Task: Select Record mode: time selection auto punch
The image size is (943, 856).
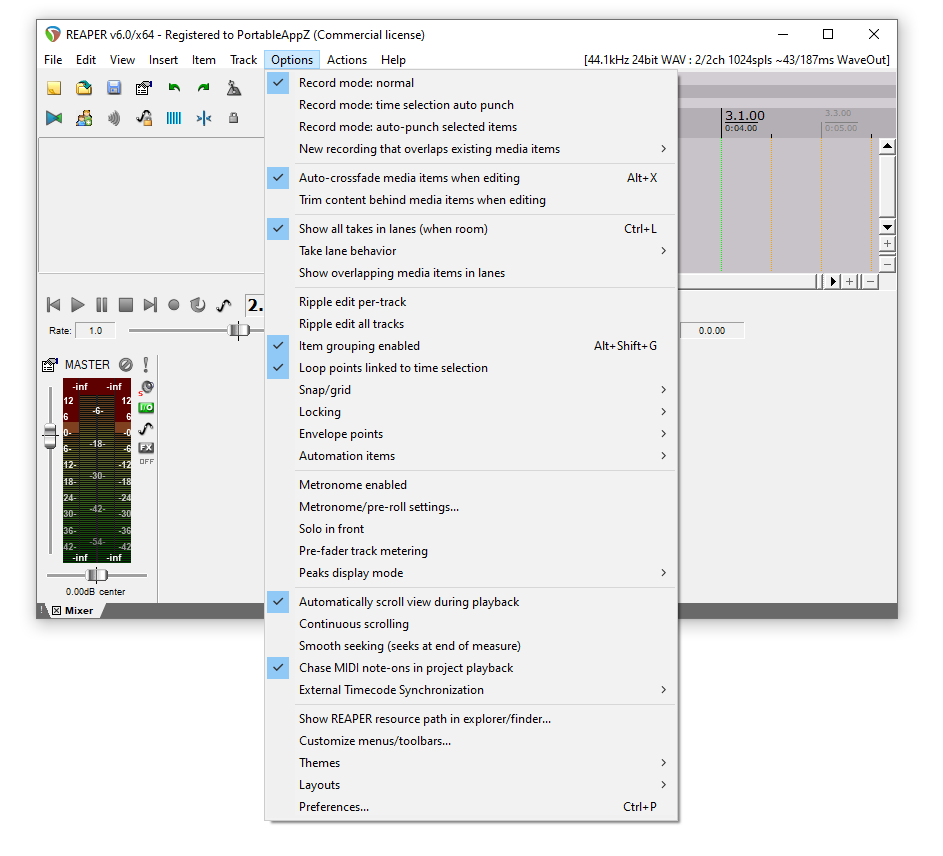Action: pos(471,105)
